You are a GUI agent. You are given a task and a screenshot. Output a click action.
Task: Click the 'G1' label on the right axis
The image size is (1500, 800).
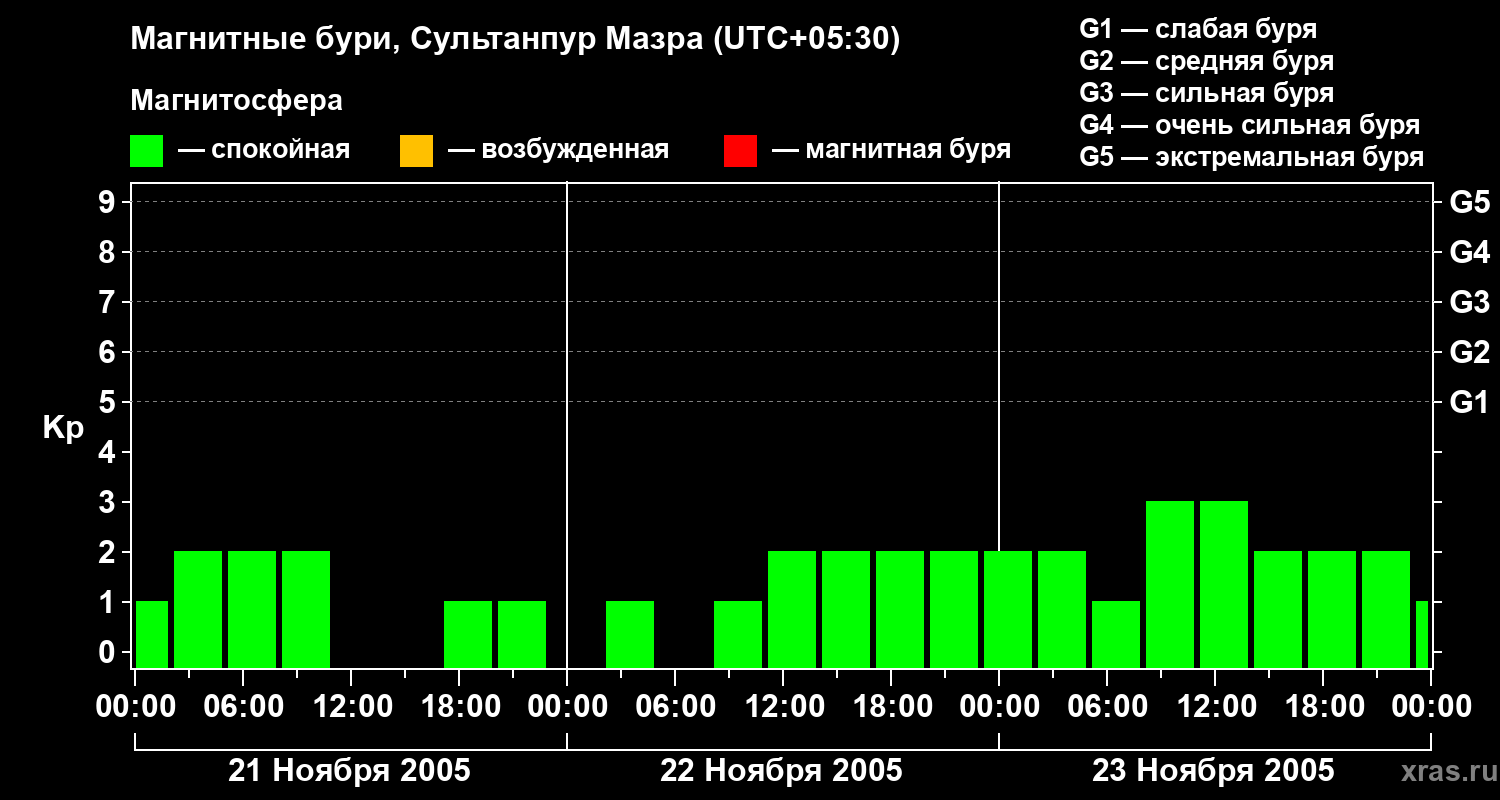pyautogui.click(x=1470, y=403)
